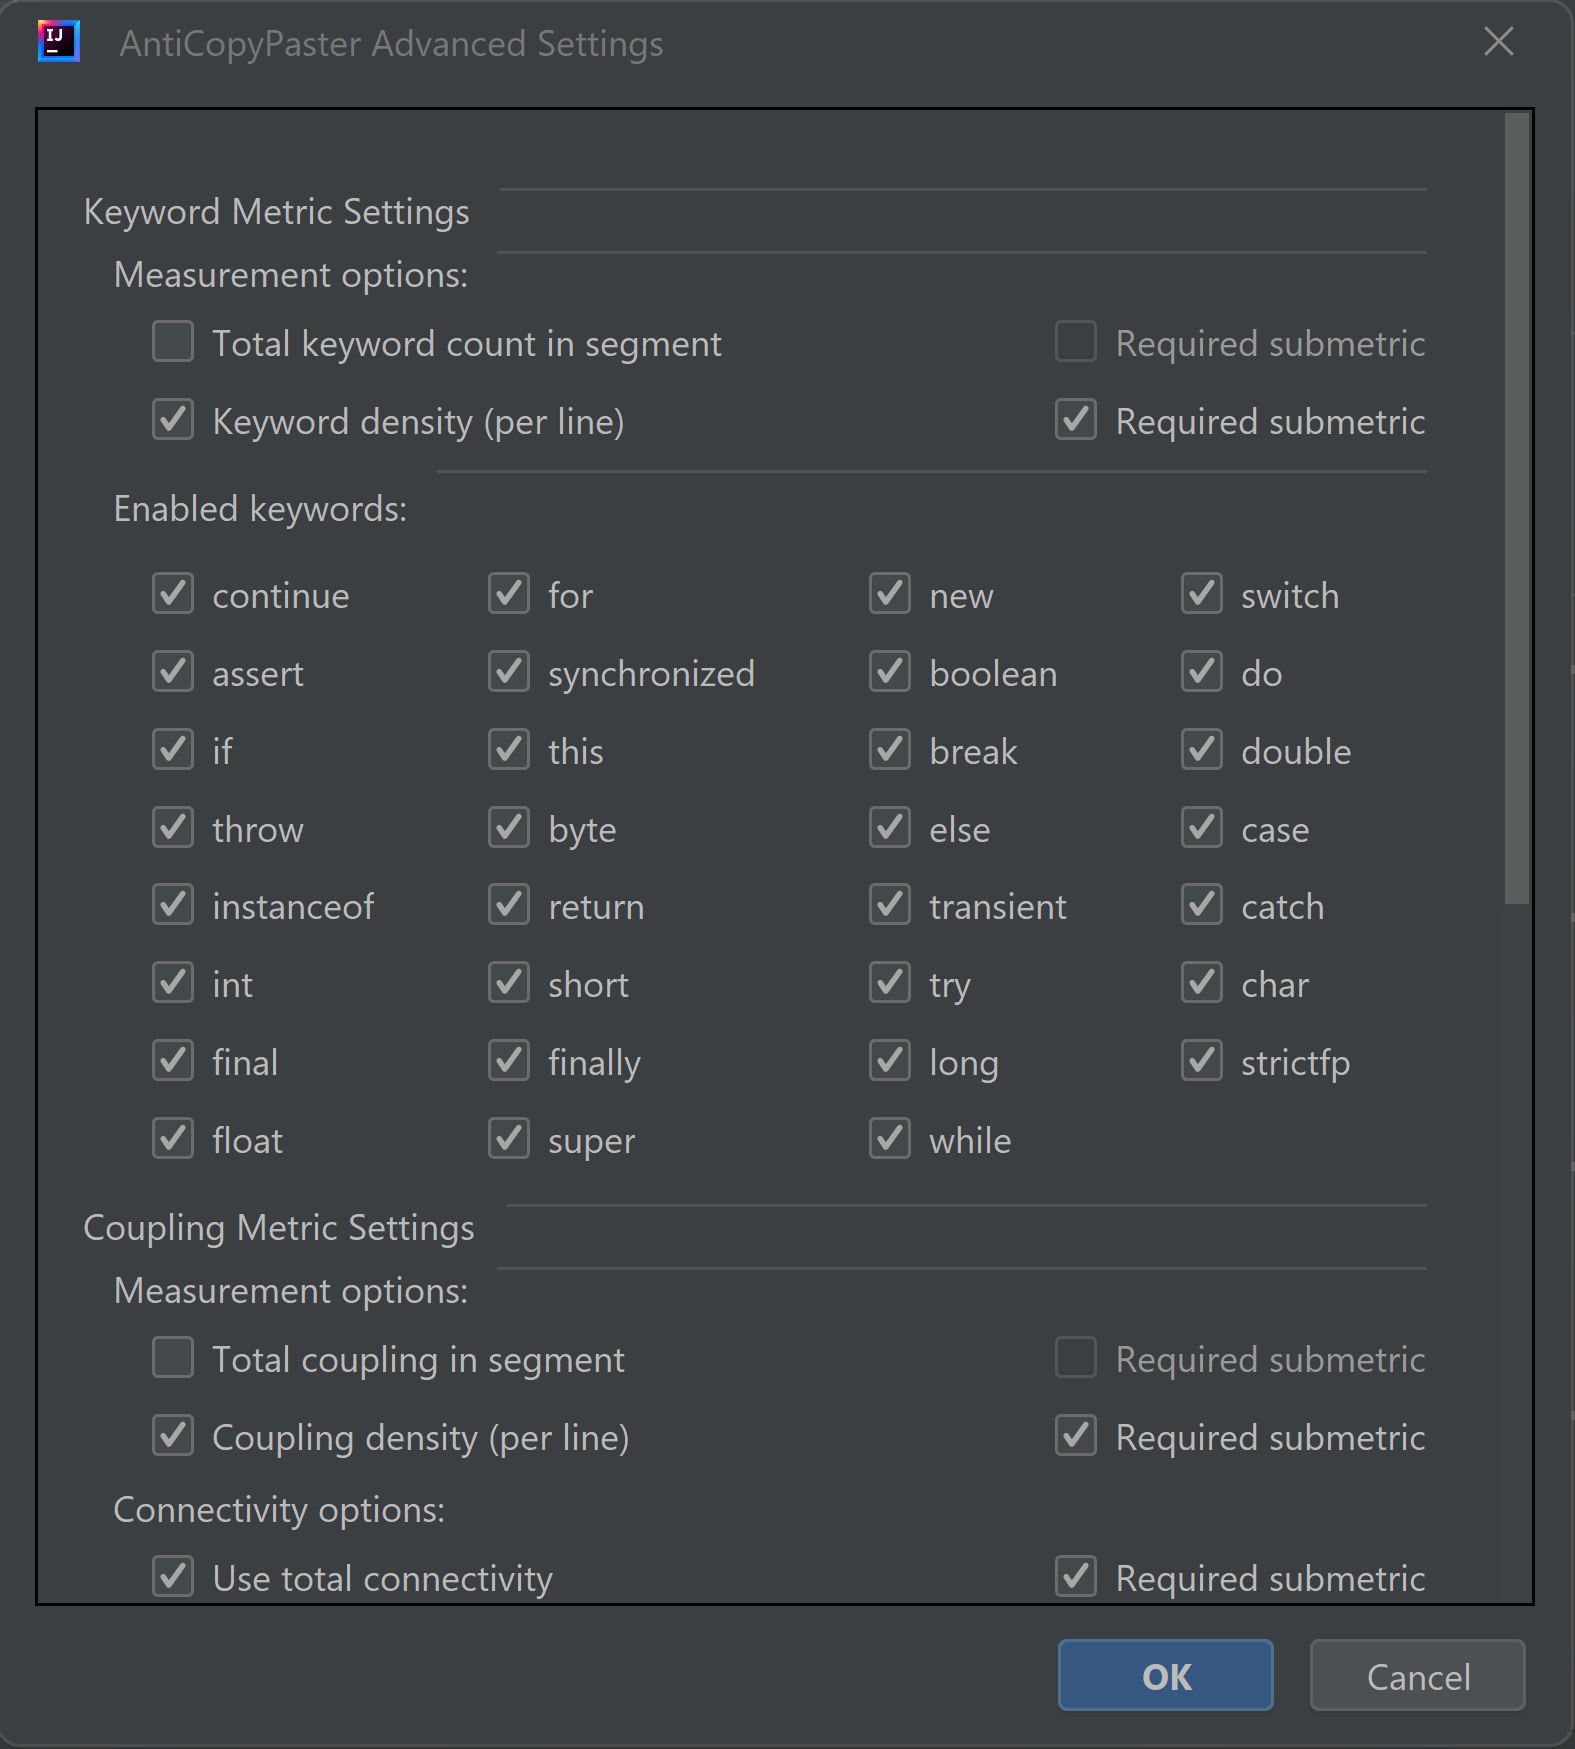Image resolution: width=1575 pixels, height=1749 pixels.
Task: Toggle the 'finally' keyword checkbox
Action: pyautogui.click(x=509, y=1061)
